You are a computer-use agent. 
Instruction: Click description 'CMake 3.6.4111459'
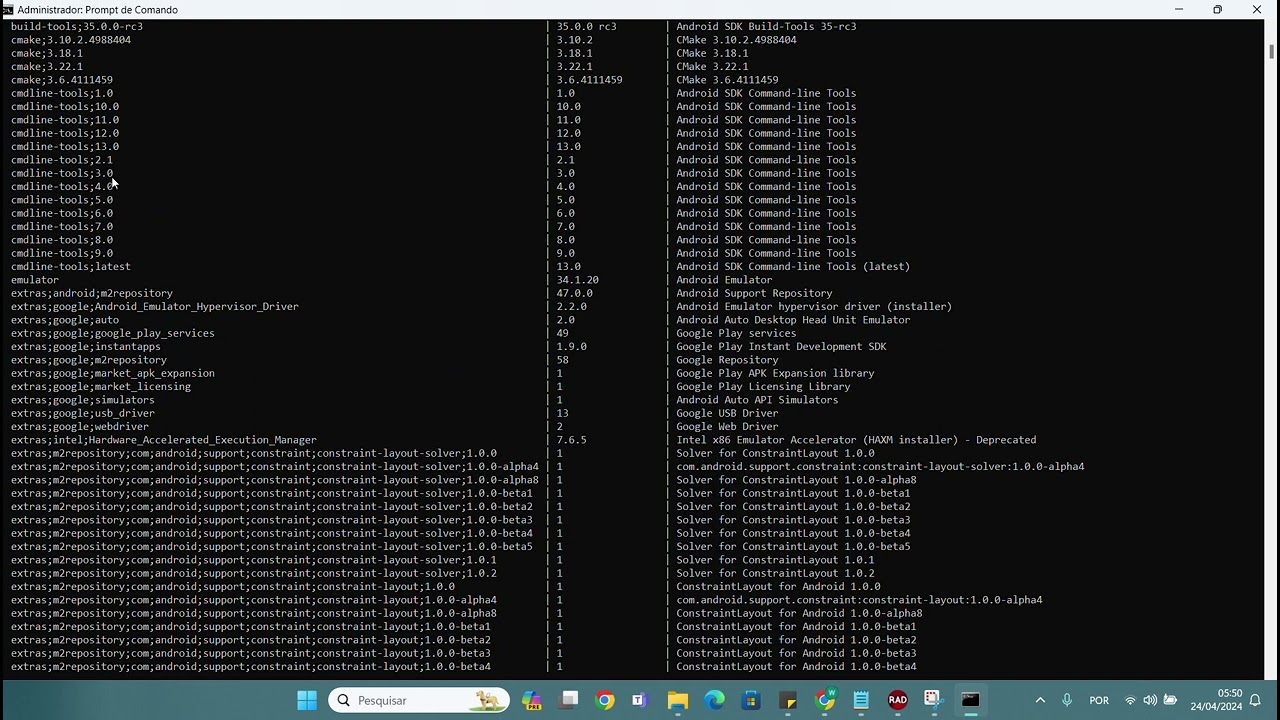727,80
